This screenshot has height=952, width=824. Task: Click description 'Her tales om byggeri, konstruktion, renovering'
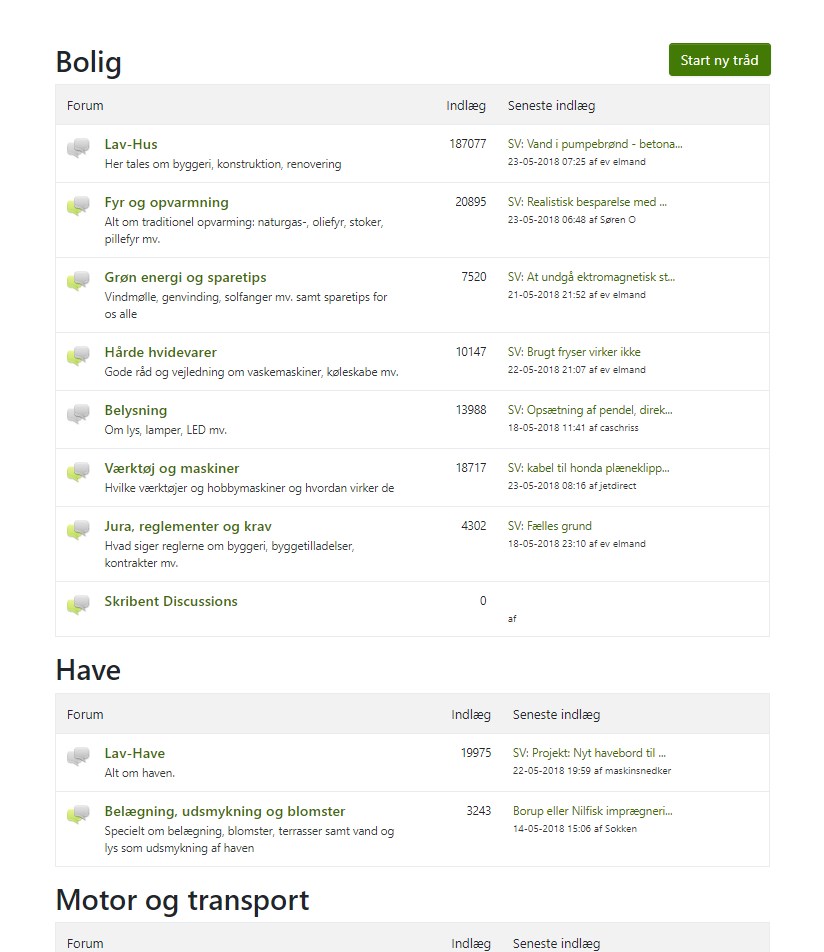point(223,164)
